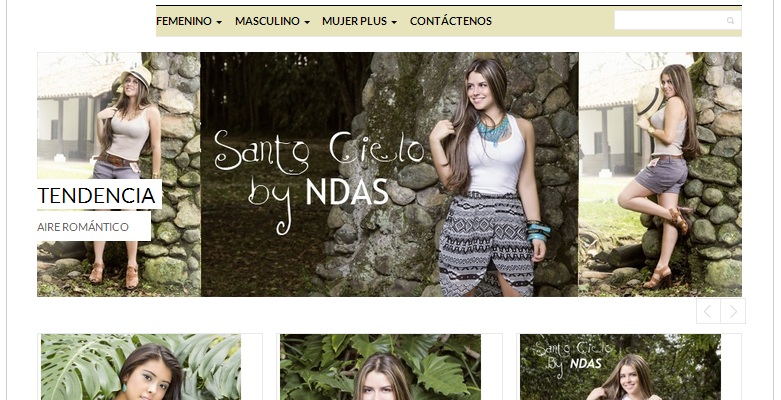Open the right slide with woman holding hat
Screen dimensions: 781x400
[660, 174]
